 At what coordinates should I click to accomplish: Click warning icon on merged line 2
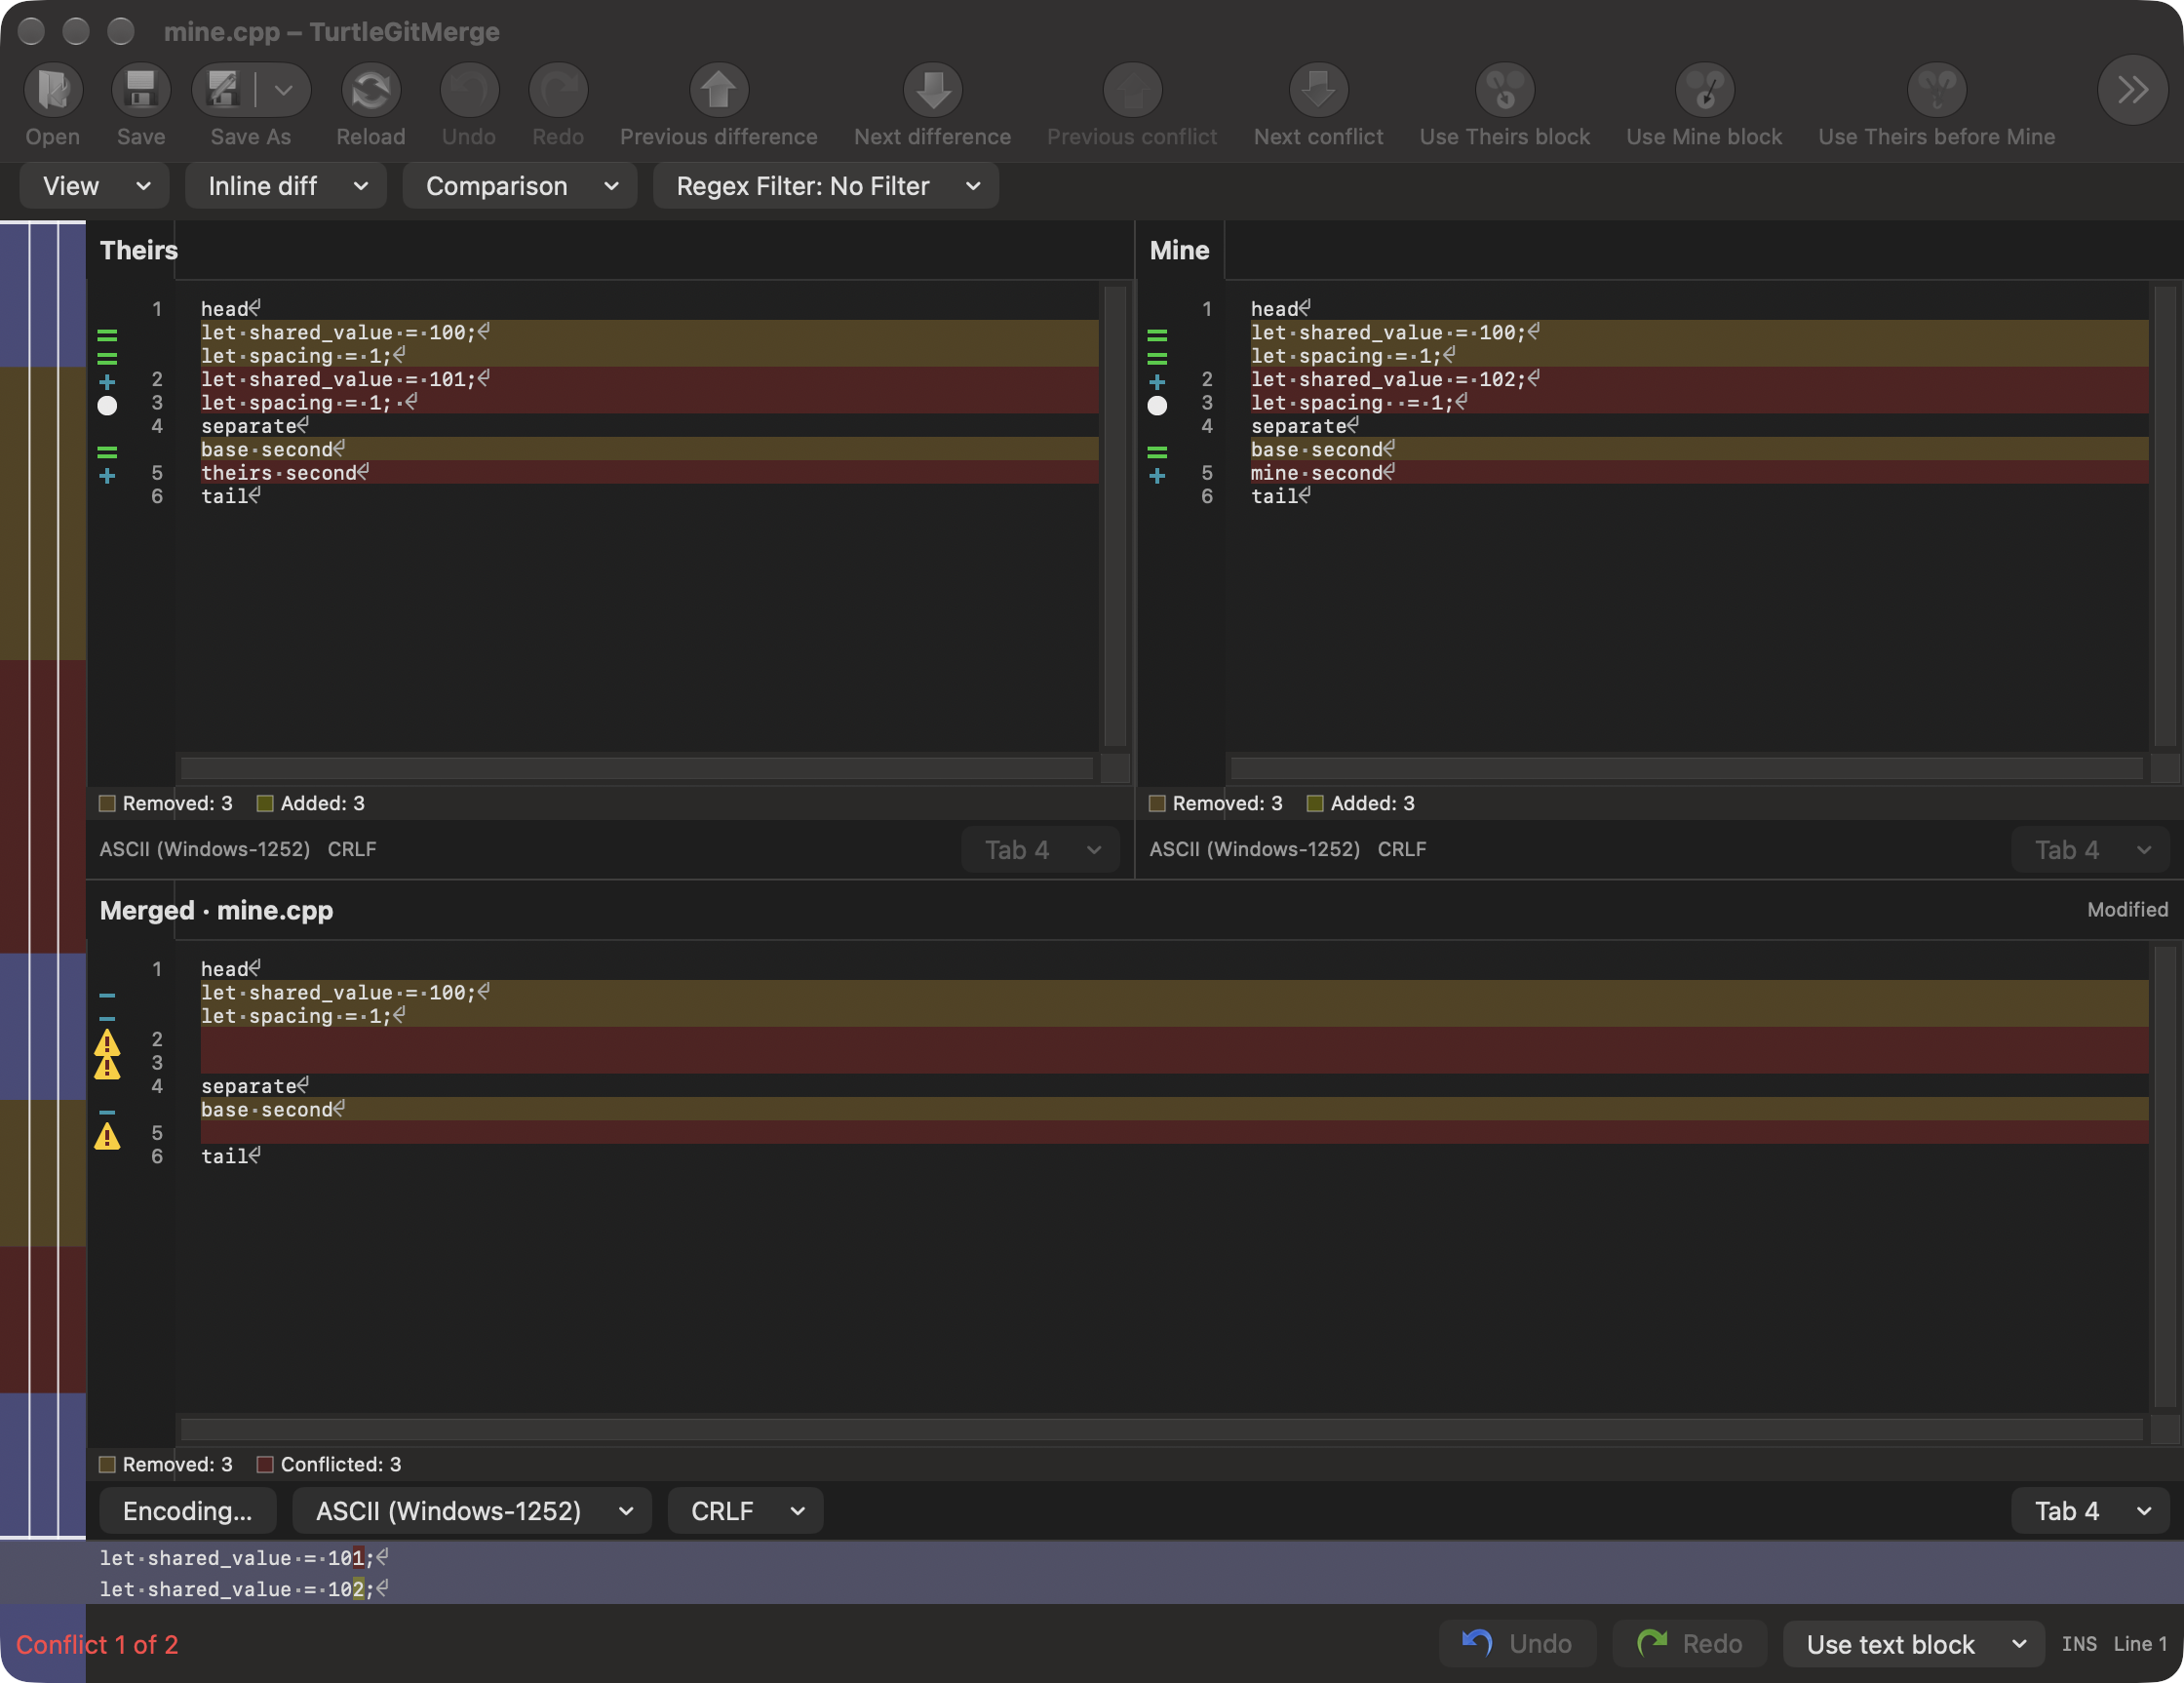click(107, 1042)
